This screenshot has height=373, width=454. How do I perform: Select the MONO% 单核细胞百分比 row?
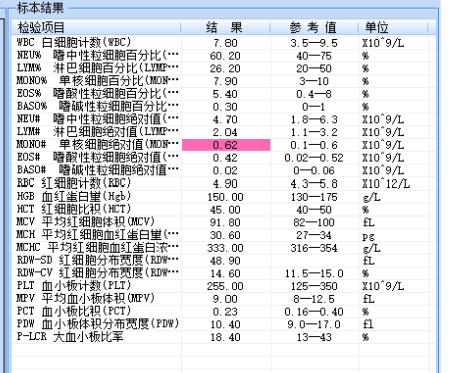[x=224, y=81]
